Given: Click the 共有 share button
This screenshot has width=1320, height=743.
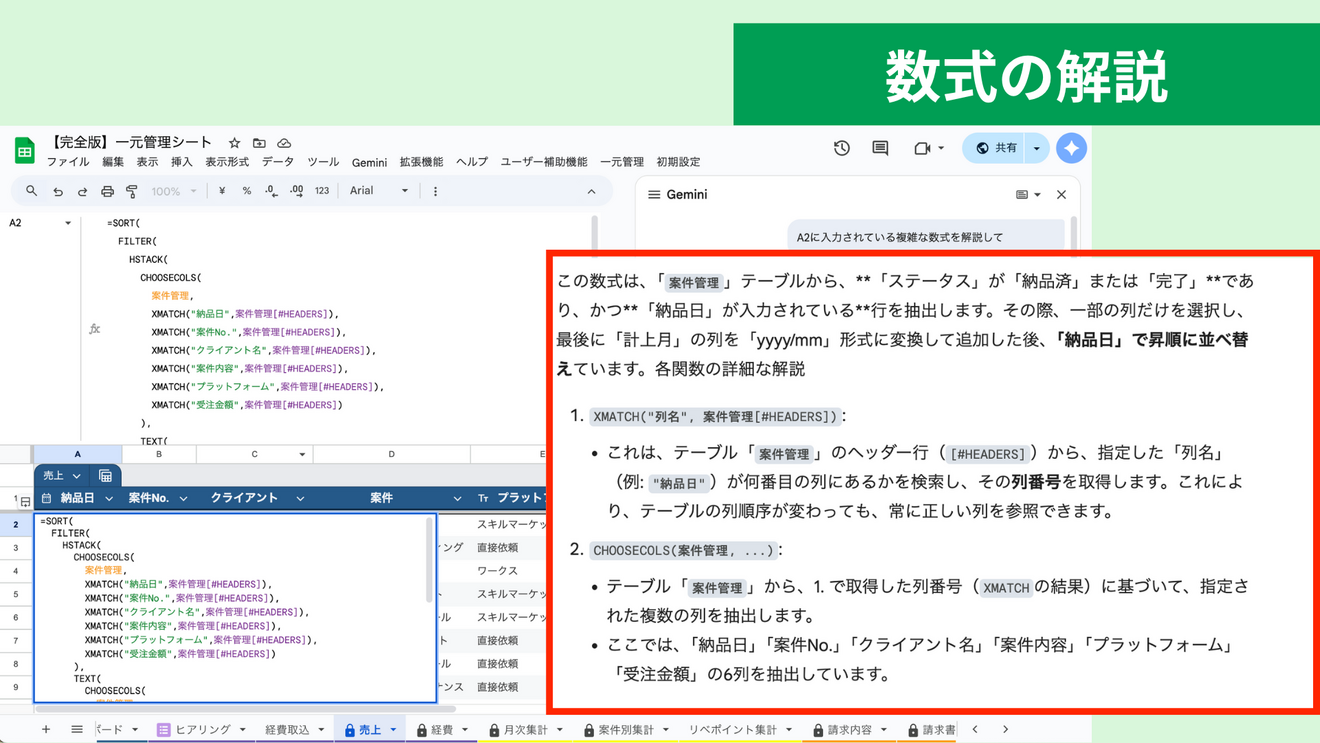Looking at the screenshot, I should tap(996, 148).
